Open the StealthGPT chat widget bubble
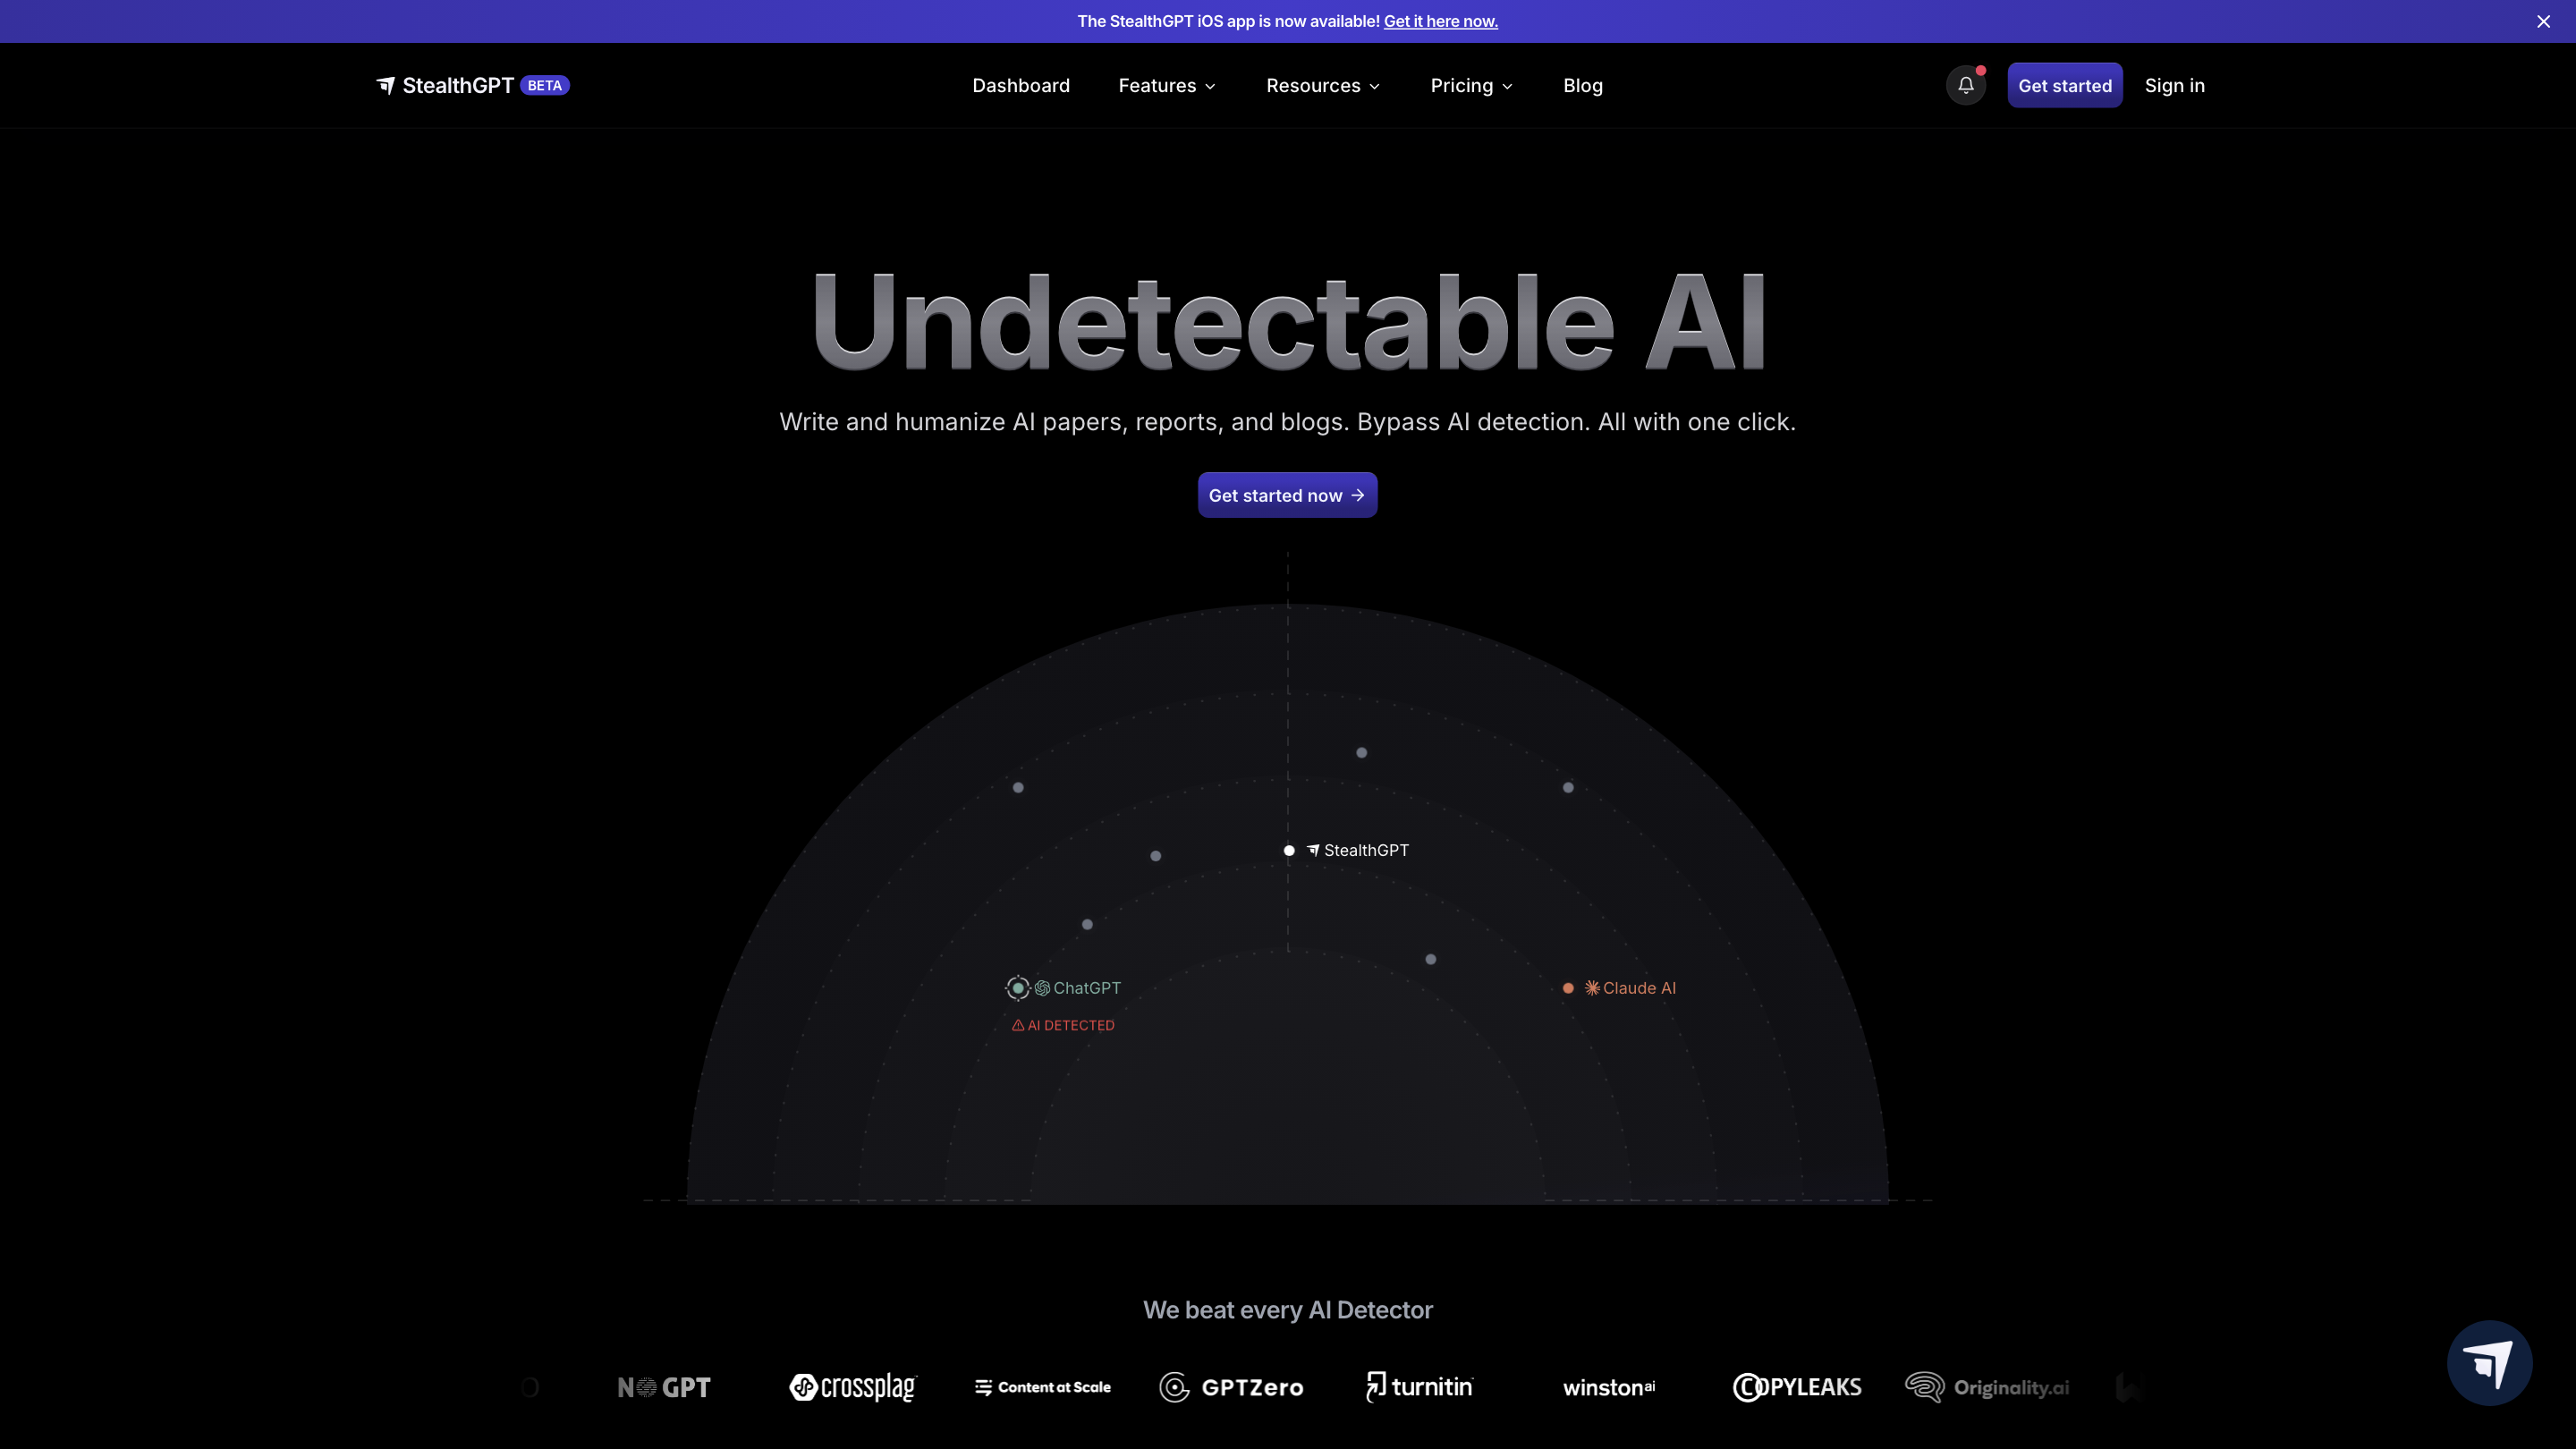This screenshot has height=1449, width=2576. pyautogui.click(x=2489, y=1362)
